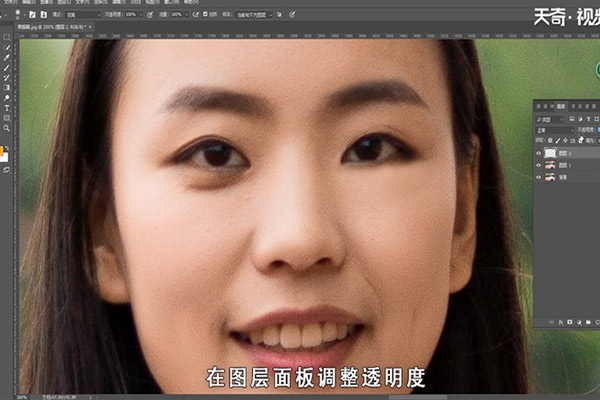Select the Brush tool in toolbar
The height and width of the screenshot is (400, 600).
point(7,68)
